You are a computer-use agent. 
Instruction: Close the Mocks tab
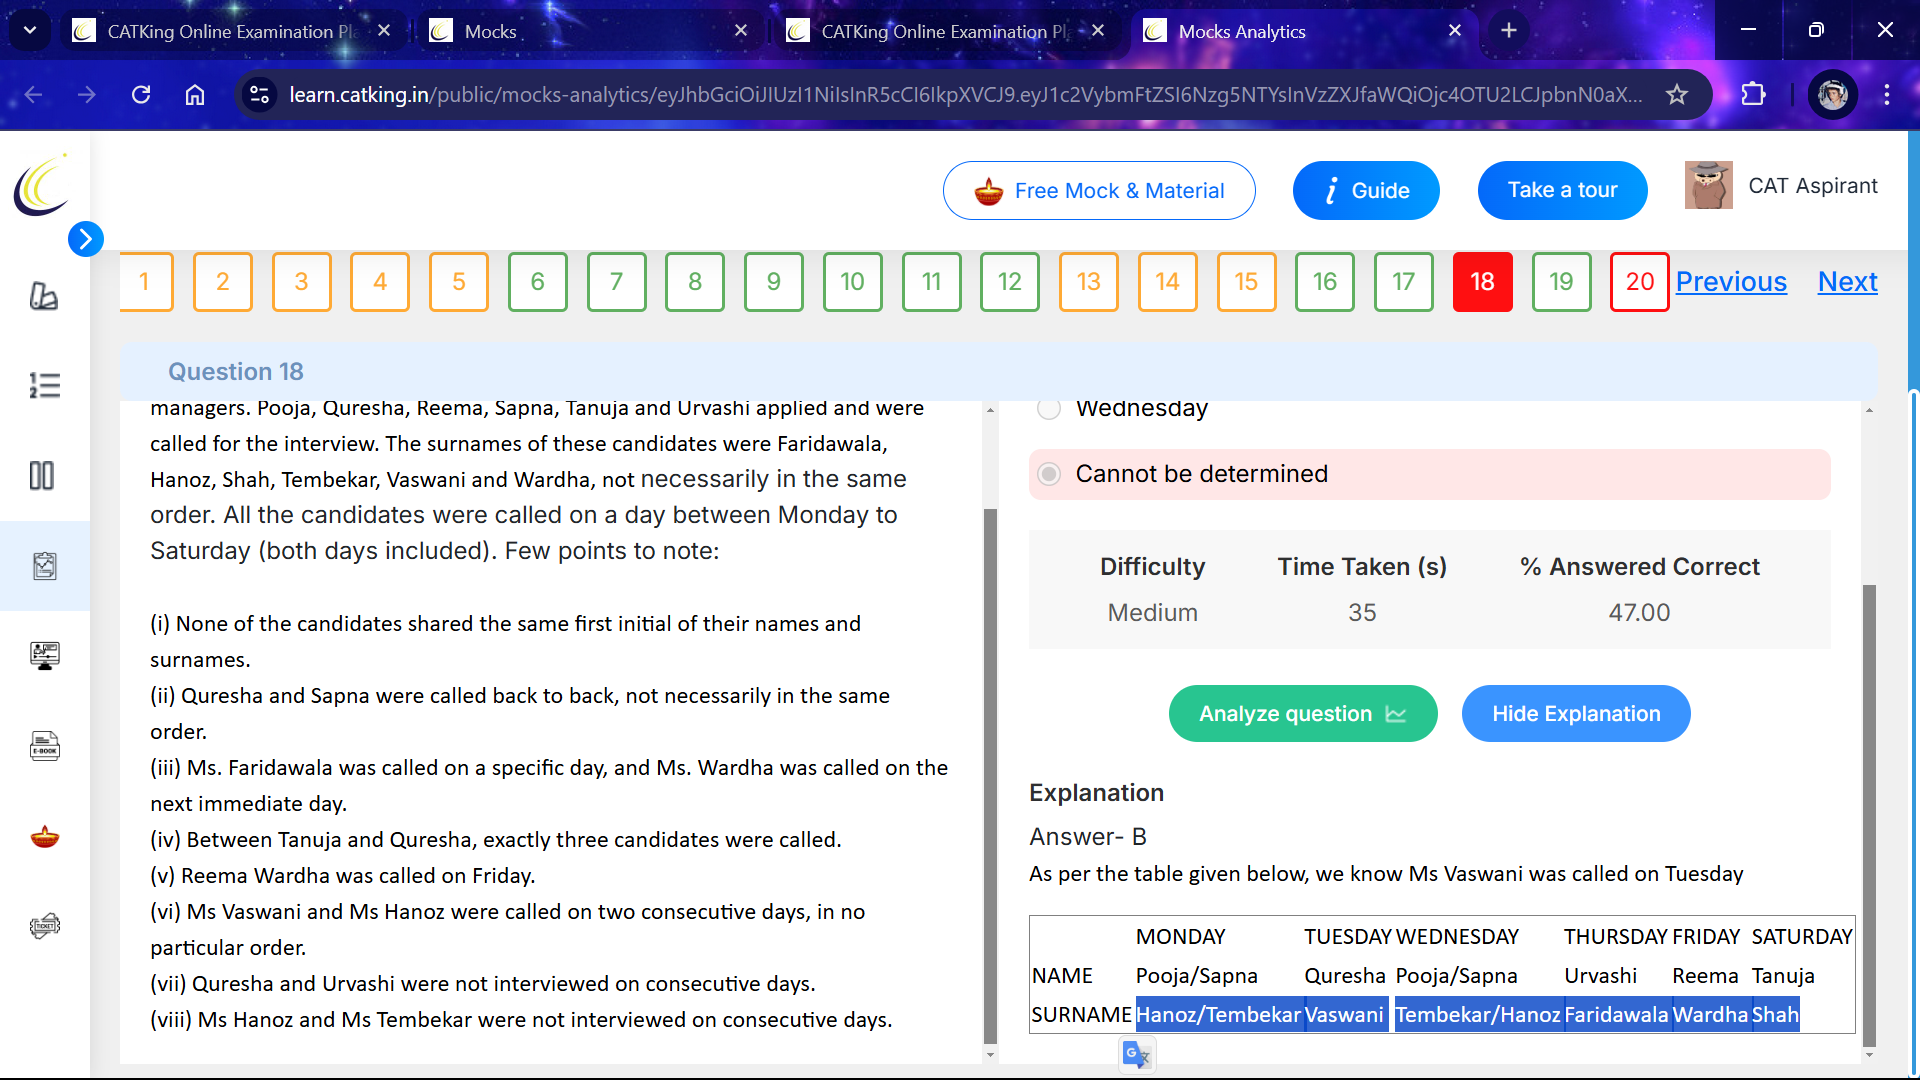[x=741, y=31]
